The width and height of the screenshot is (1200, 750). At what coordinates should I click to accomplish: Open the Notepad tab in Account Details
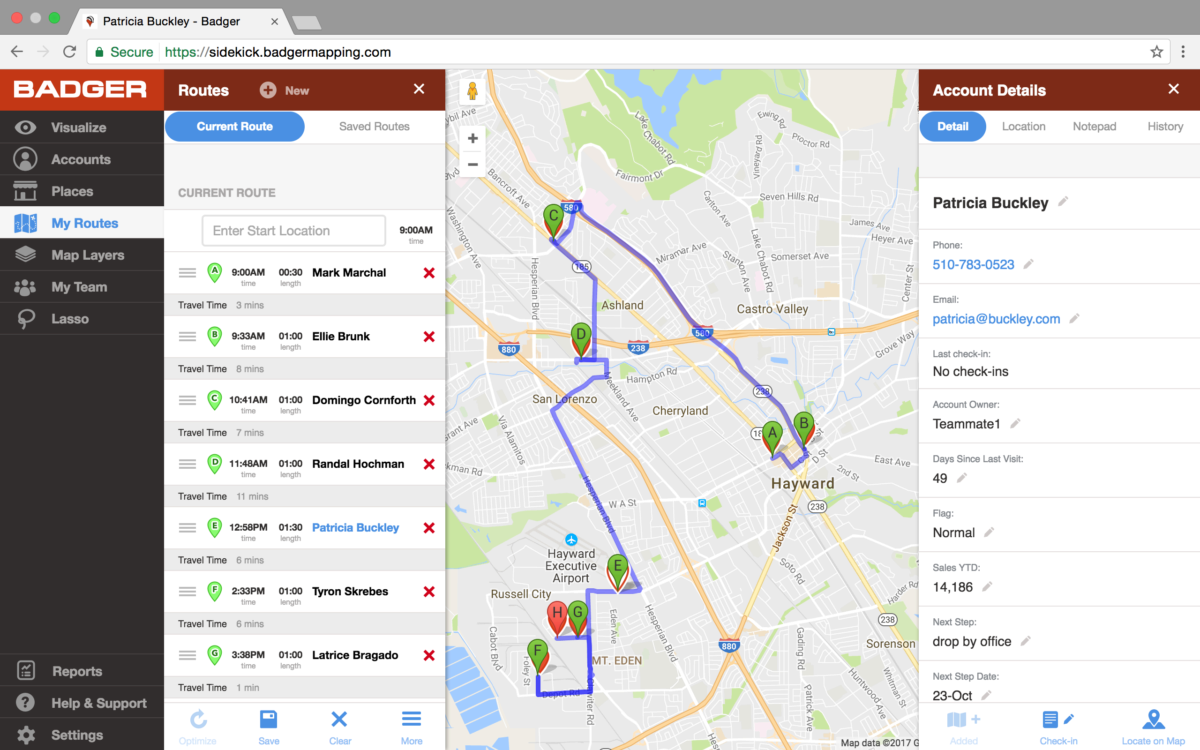coord(1094,126)
